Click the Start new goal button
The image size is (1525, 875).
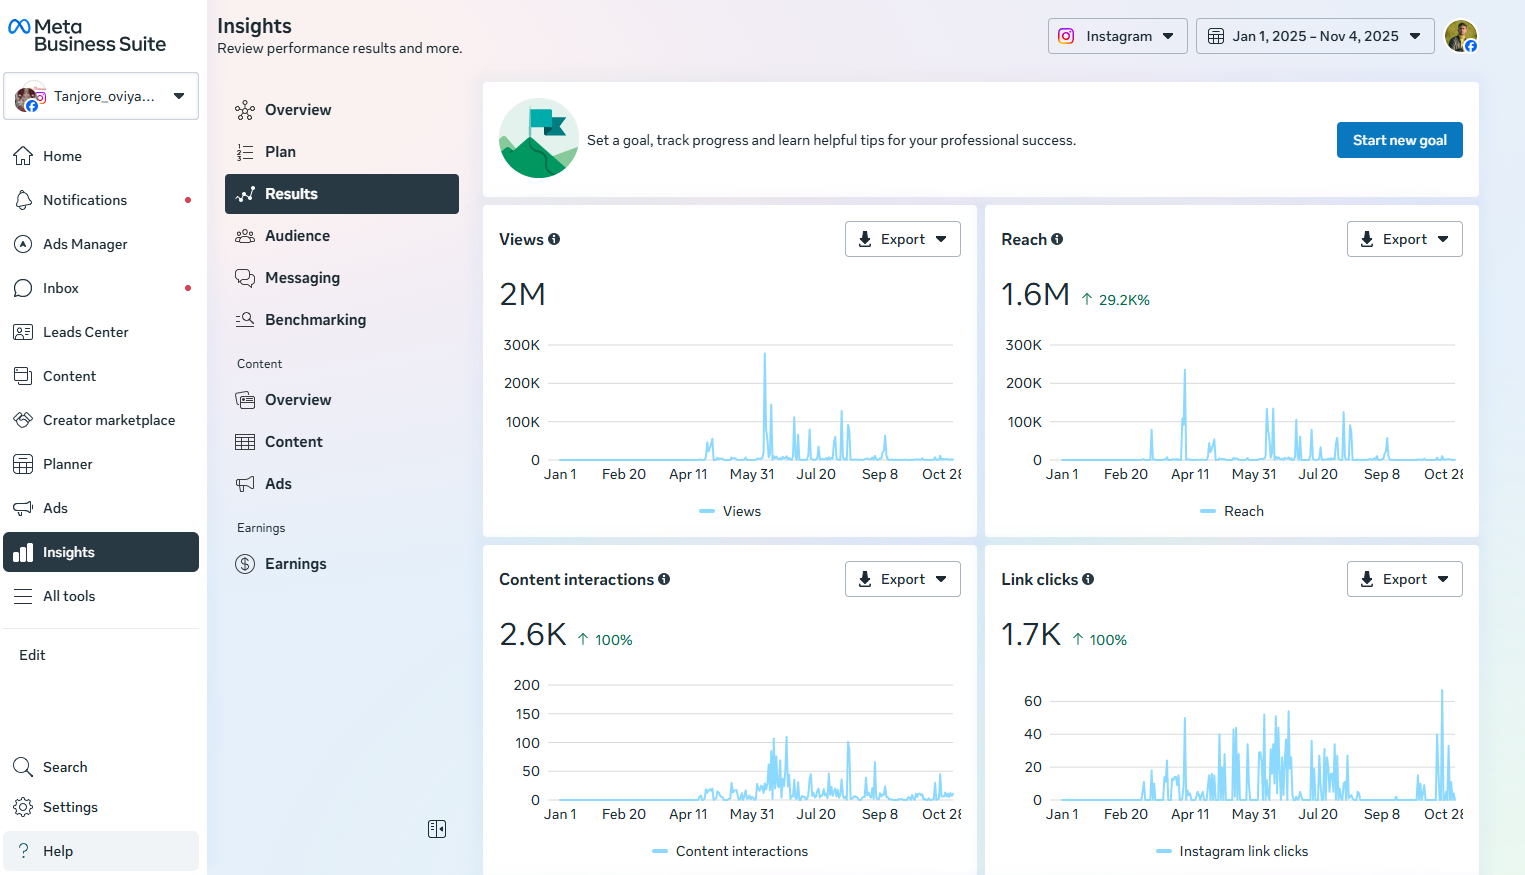pyautogui.click(x=1399, y=140)
